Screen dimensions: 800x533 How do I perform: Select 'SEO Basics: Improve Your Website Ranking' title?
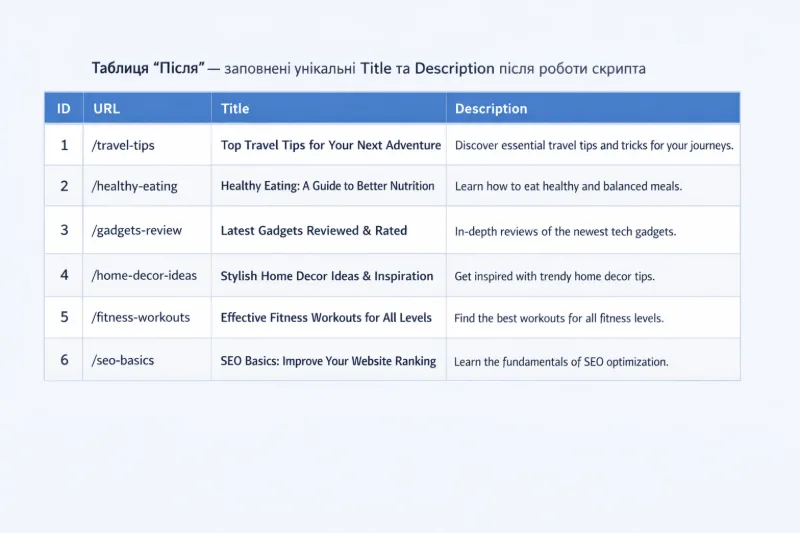328,361
